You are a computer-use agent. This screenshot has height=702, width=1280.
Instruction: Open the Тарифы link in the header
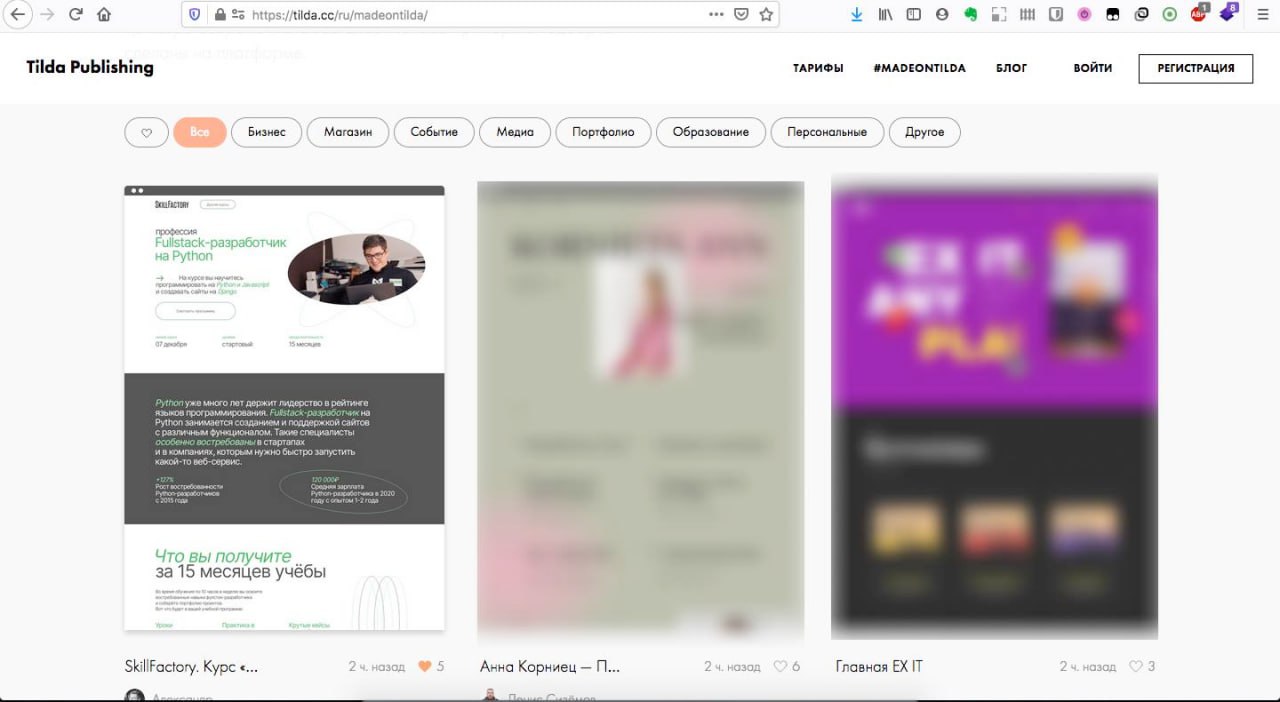tap(818, 68)
